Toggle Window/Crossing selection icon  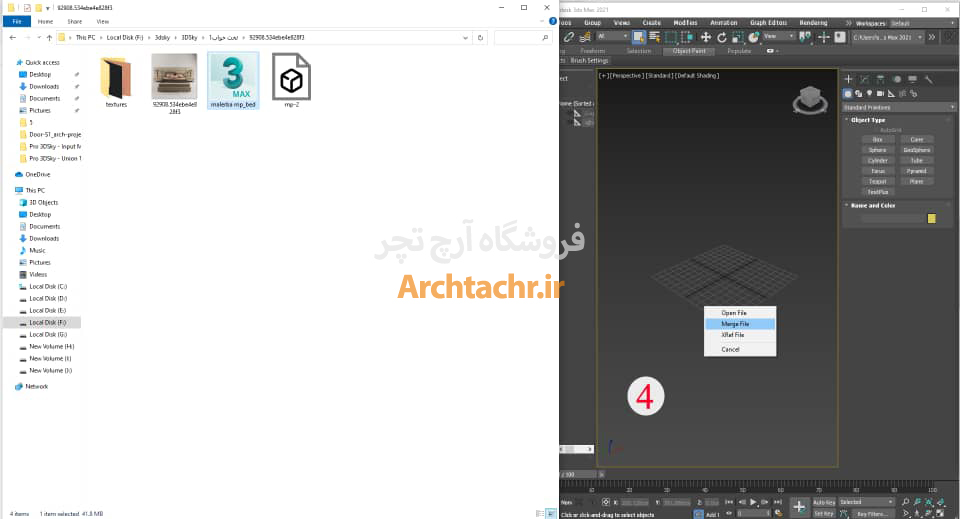click(687, 37)
